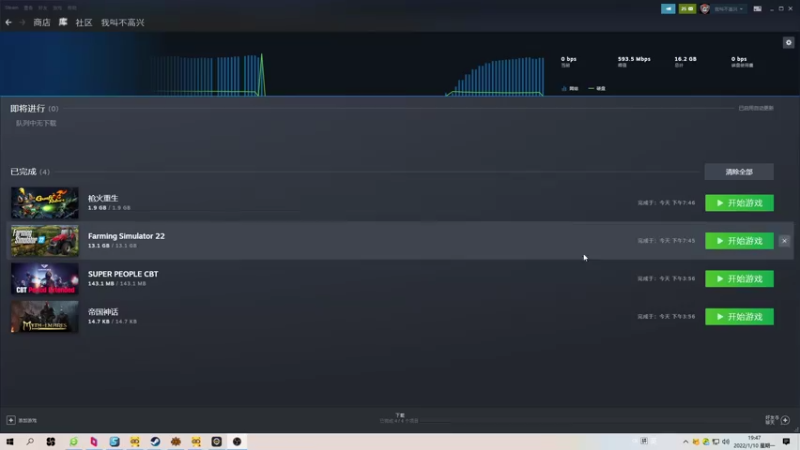Screen dimensions: 800x450
Task: Click 清除全部 clear all button
Action: click(x=739, y=172)
